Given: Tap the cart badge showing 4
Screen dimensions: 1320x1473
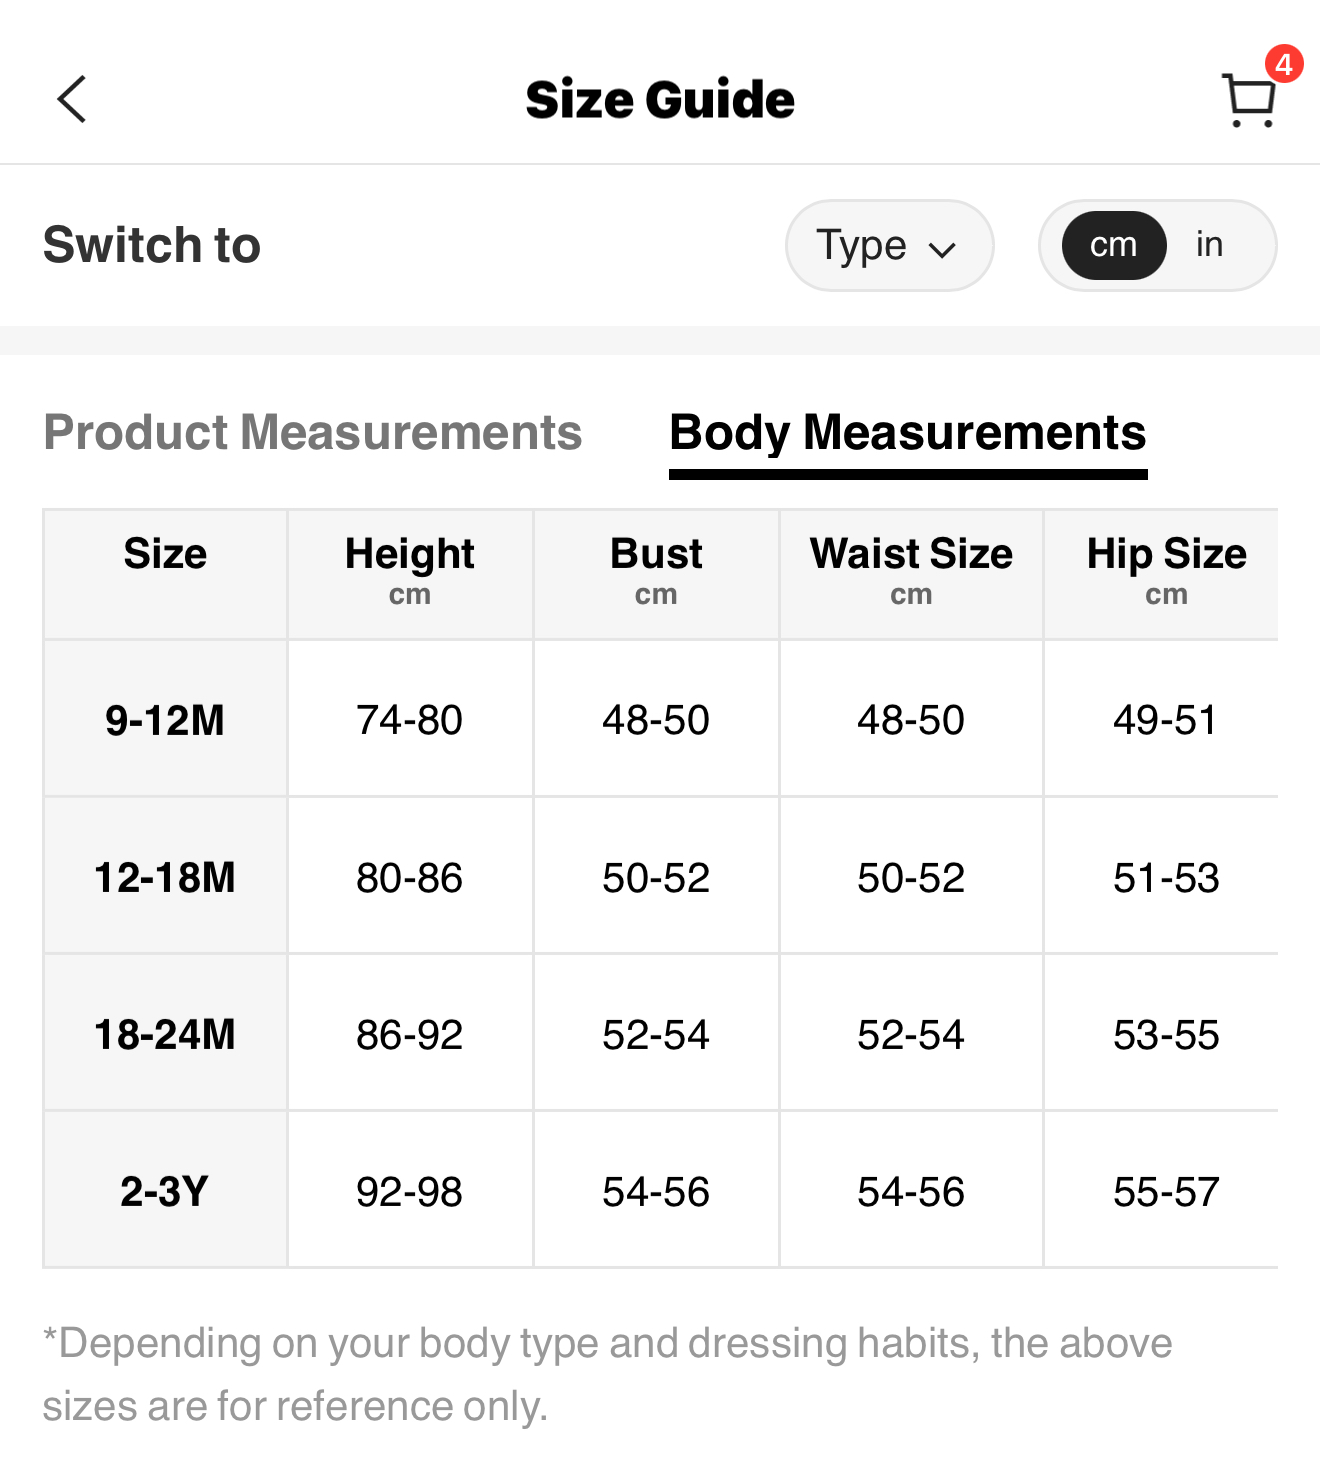Looking at the screenshot, I should click(x=1283, y=65).
